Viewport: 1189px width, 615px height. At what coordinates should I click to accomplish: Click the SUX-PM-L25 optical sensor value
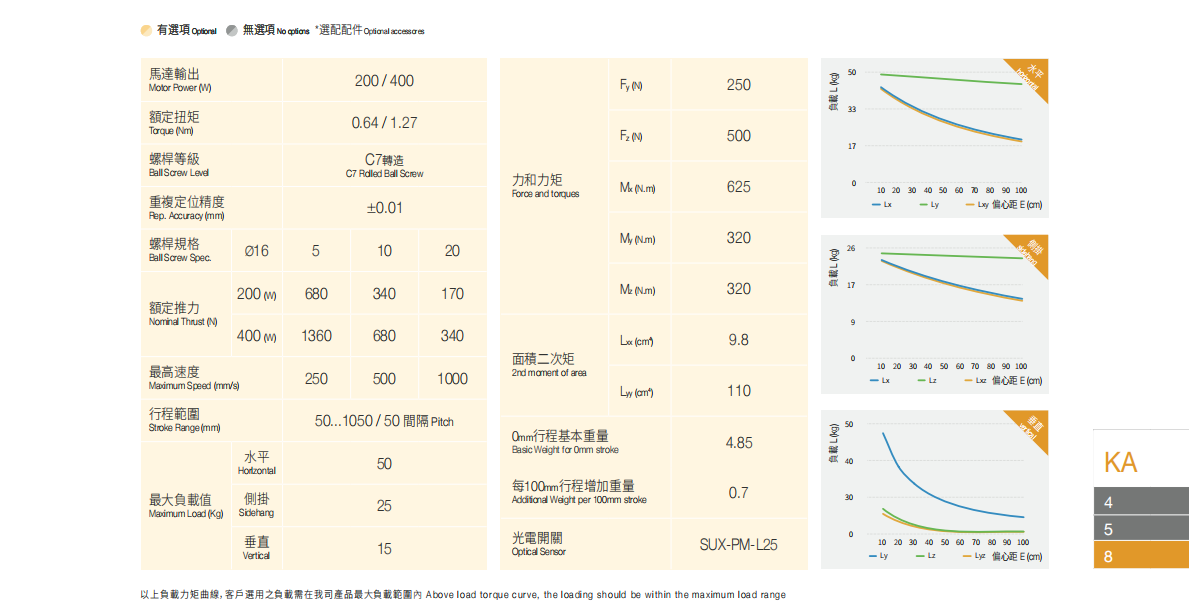pyautogui.click(x=738, y=545)
